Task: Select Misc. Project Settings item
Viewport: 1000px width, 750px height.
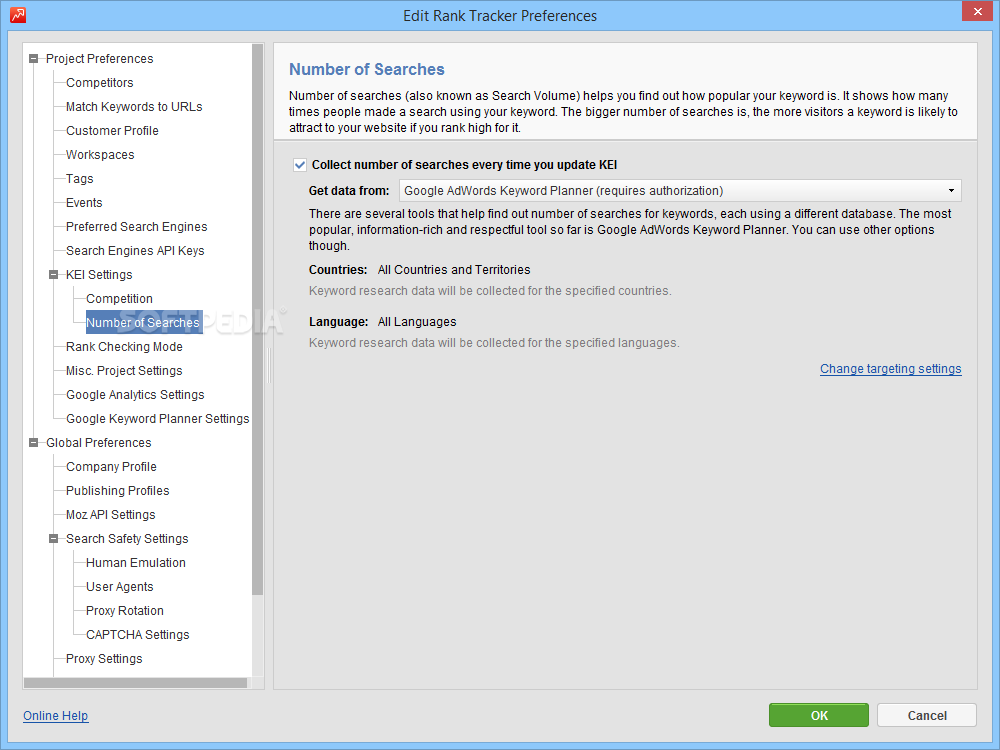Action: click(124, 371)
